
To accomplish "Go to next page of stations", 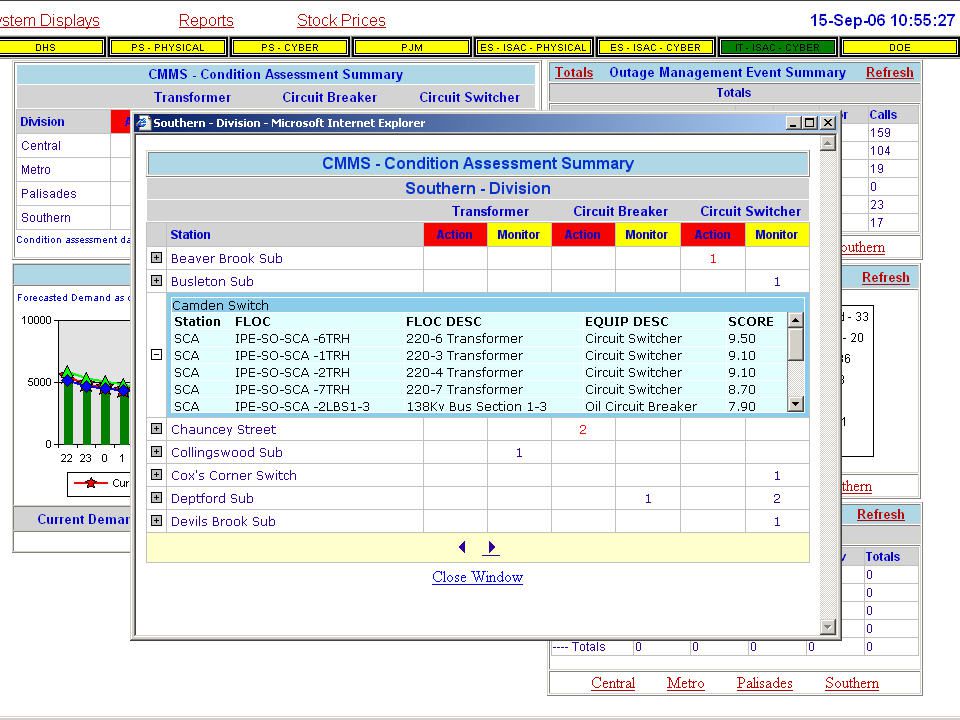I will [491, 547].
